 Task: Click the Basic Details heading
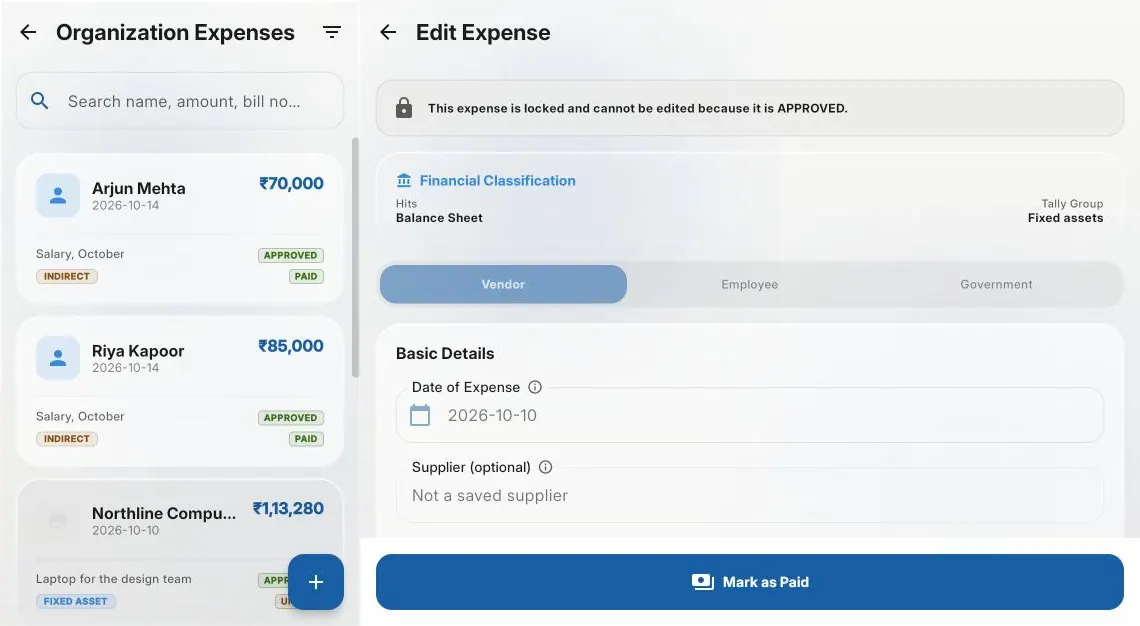coord(445,353)
